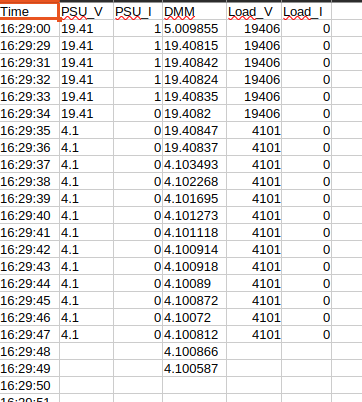The width and height of the screenshot is (362, 402).
Task: Select empty PSU_V cell in 16:29:48 row
Action: coord(87,352)
